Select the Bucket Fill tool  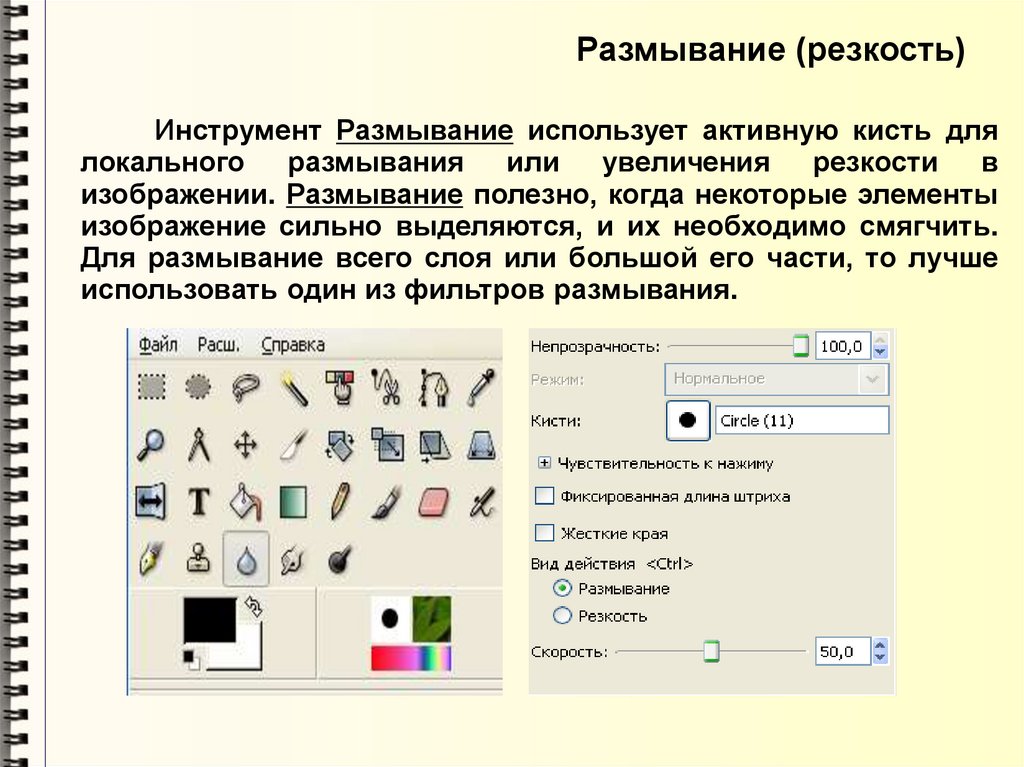pyautogui.click(x=246, y=502)
